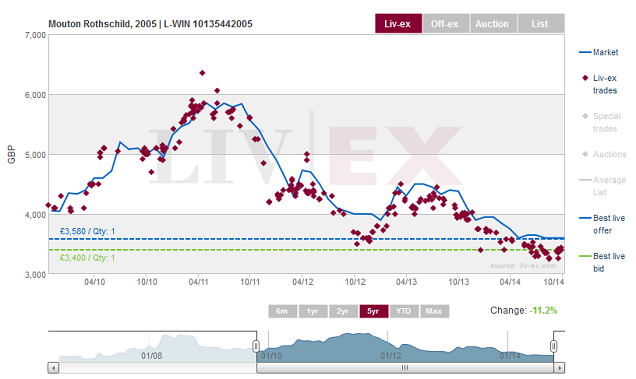Click the 5,000 y-axis label
Screen dimensions: 636x379
pos(35,155)
